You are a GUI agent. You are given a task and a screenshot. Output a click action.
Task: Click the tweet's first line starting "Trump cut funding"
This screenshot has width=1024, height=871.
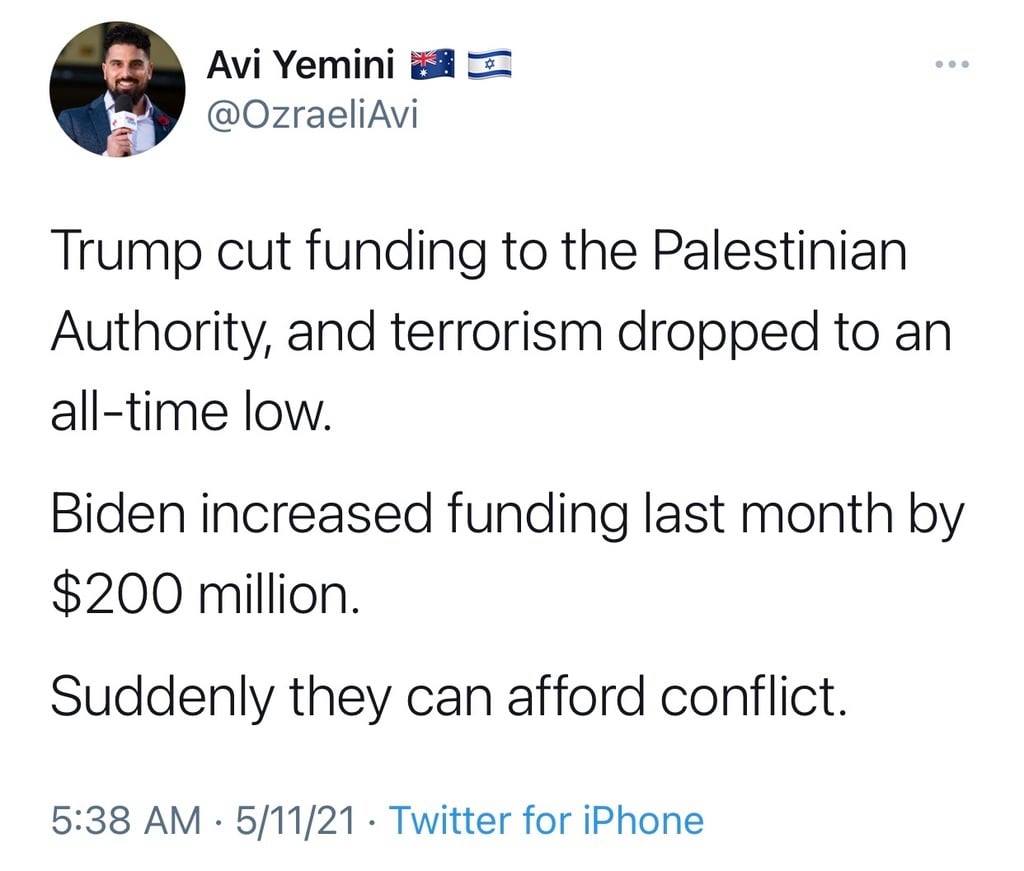(479, 255)
